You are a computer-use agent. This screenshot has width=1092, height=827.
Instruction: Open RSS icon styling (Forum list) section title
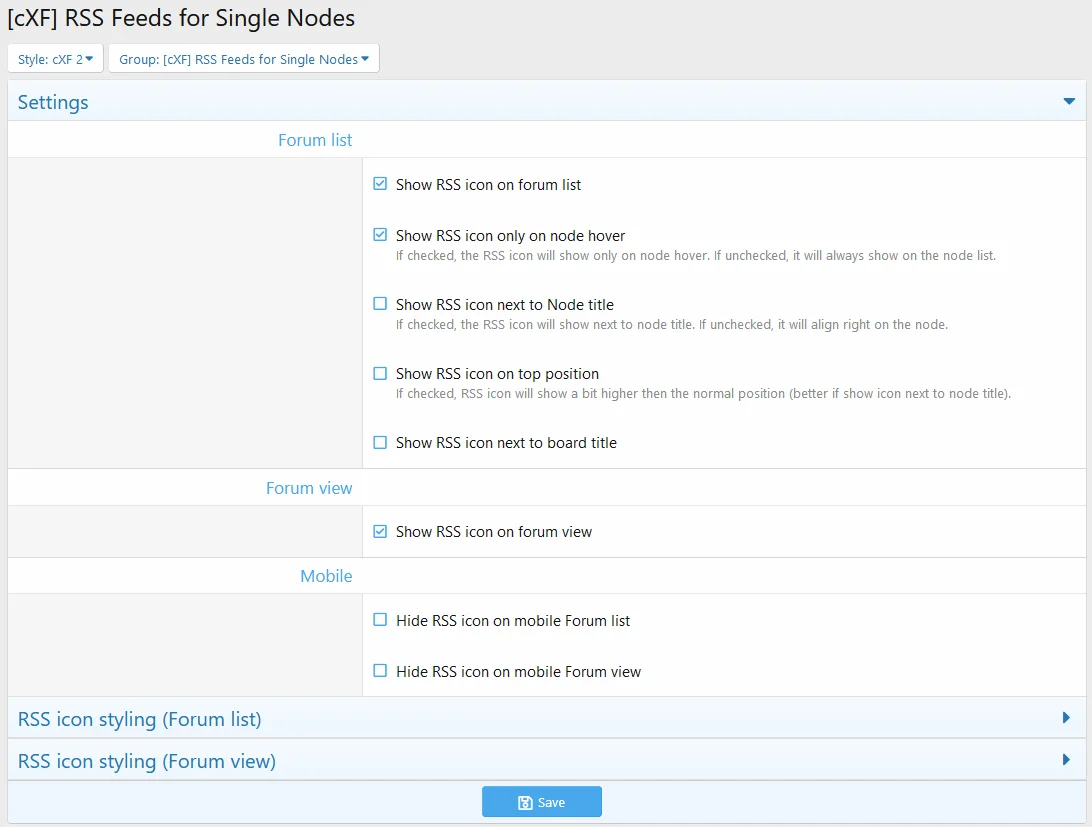pos(139,719)
